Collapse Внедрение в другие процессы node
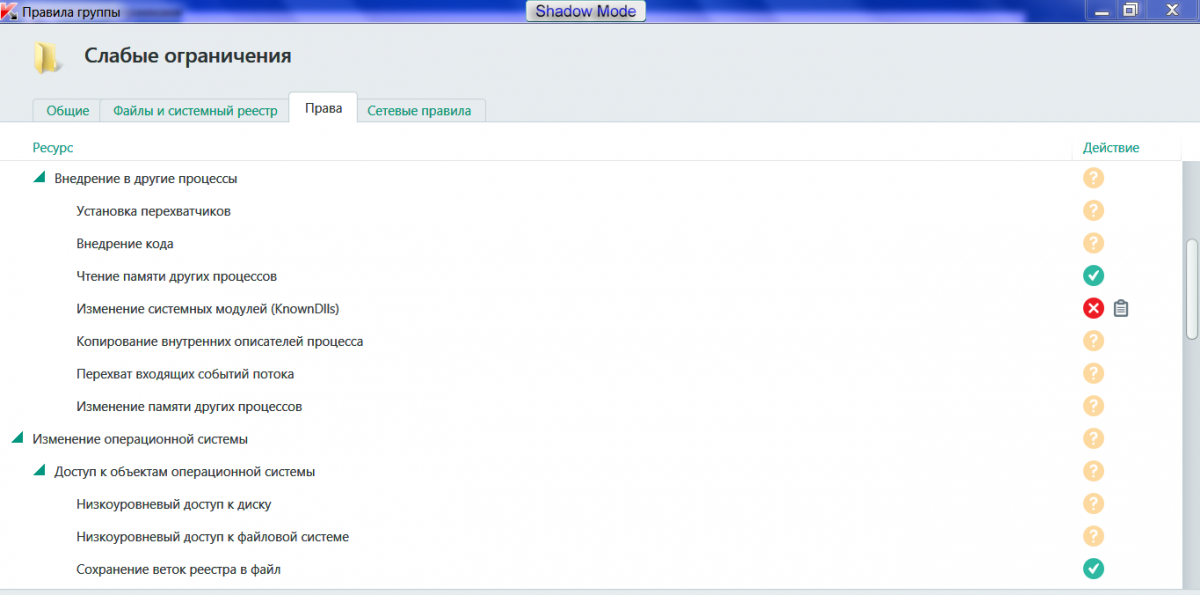This screenshot has width=1200, height=595. click(x=39, y=177)
